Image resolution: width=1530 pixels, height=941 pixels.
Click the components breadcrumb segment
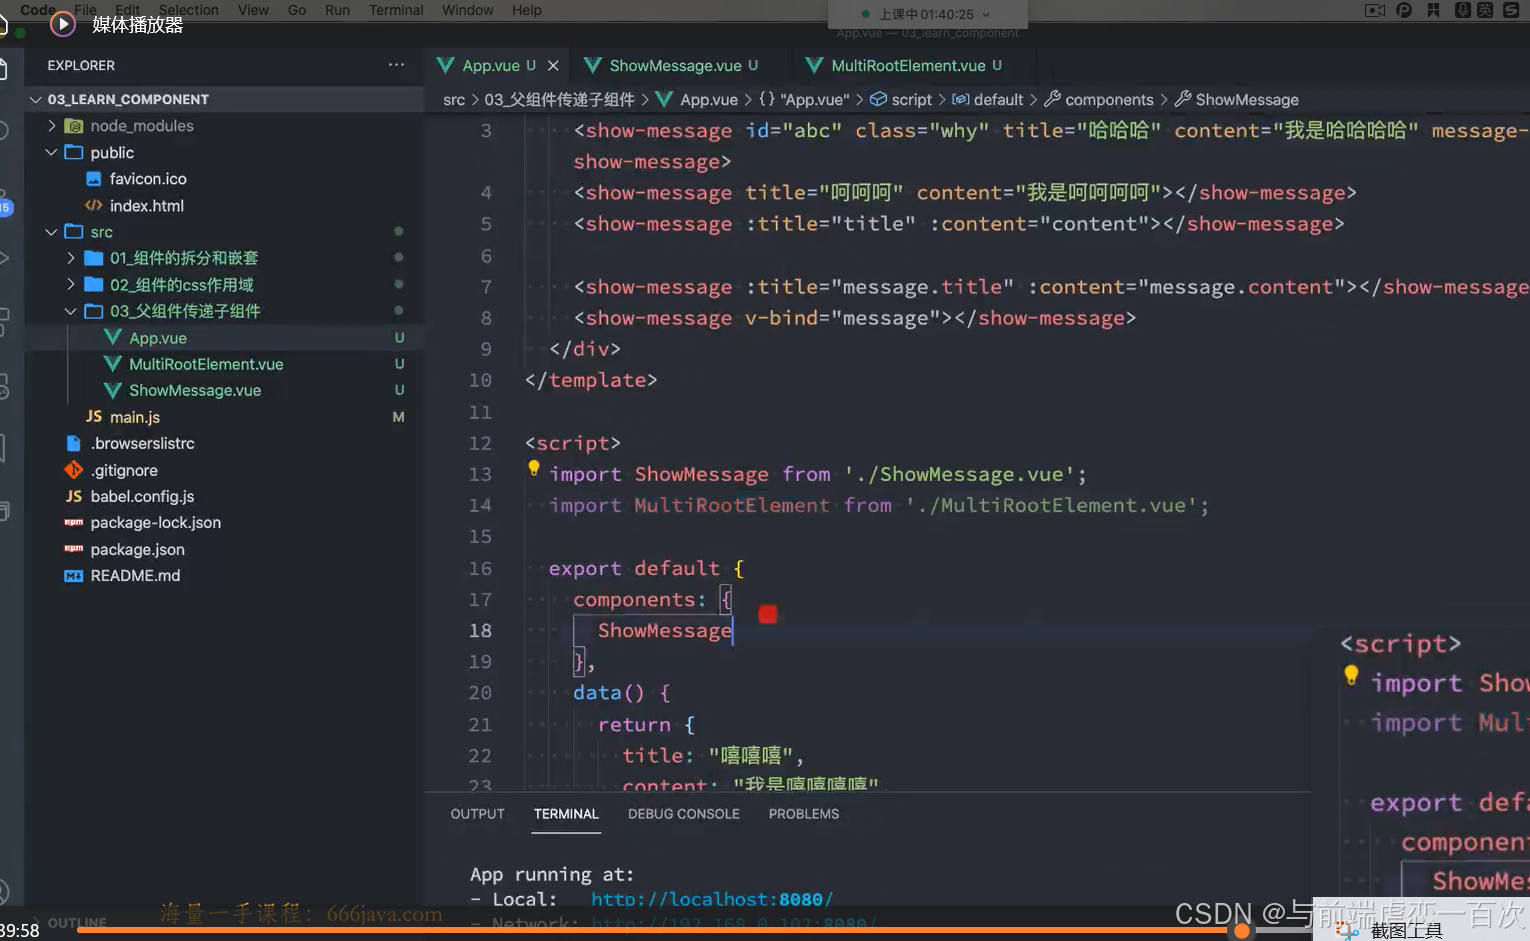click(1109, 99)
